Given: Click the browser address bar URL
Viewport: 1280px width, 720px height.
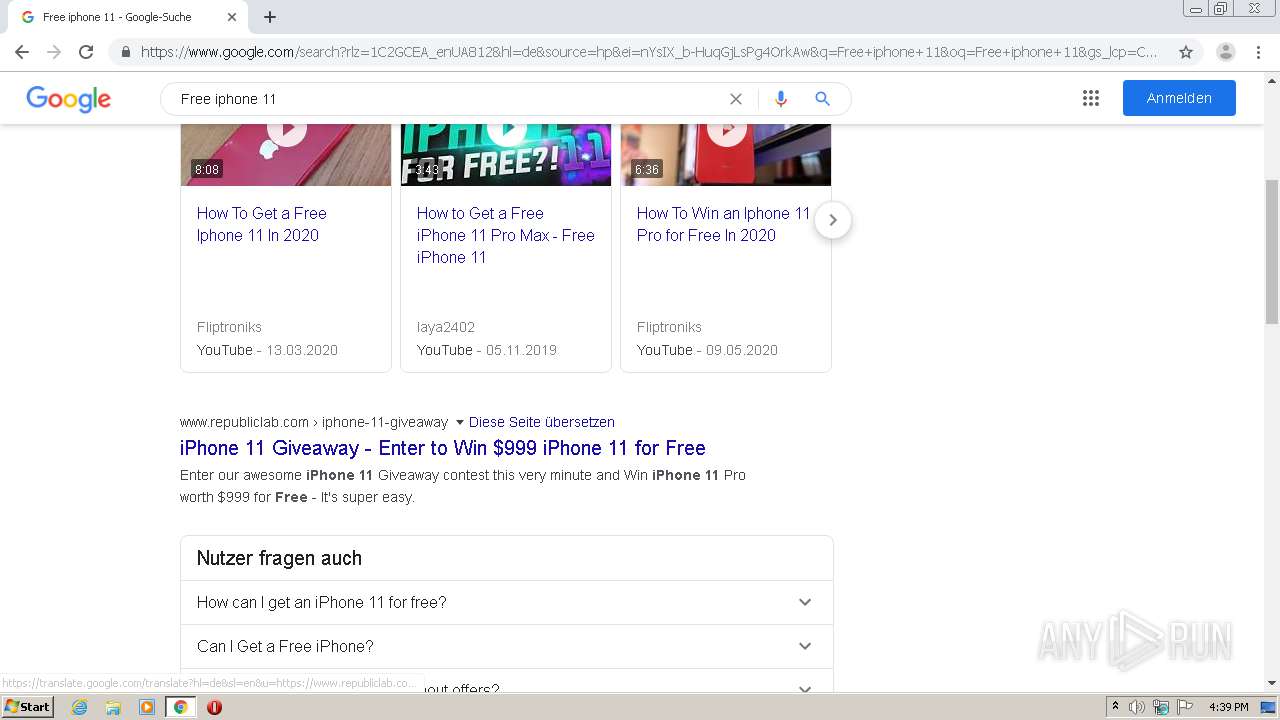Looking at the screenshot, I should point(648,52).
